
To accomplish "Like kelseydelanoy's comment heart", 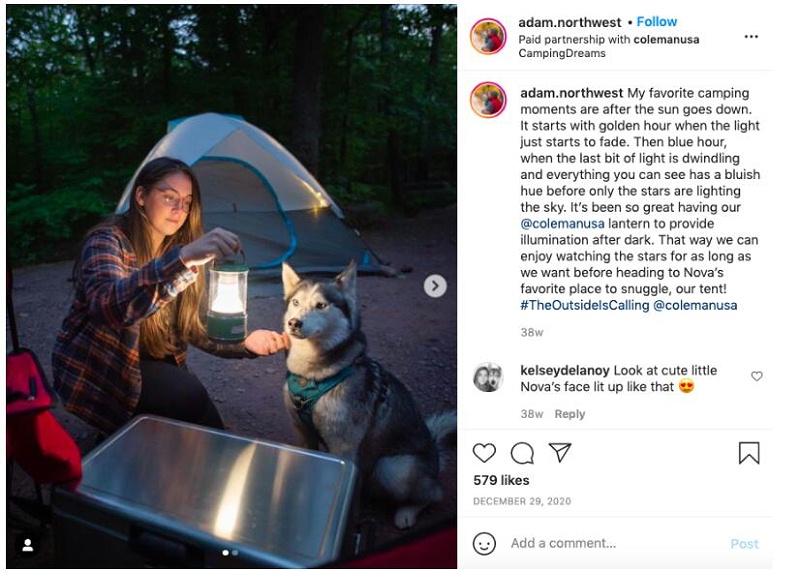I will [757, 376].
